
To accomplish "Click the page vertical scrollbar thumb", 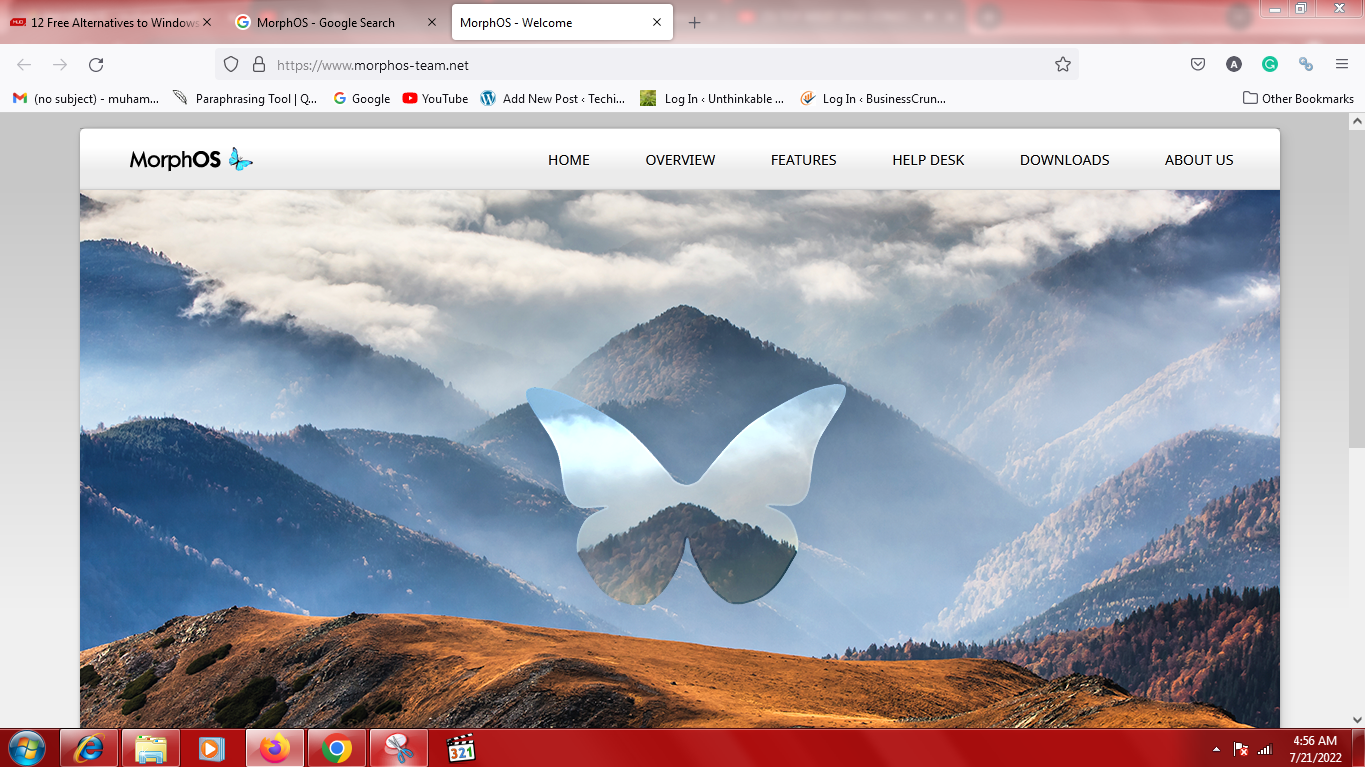I will coord(1356,288).
